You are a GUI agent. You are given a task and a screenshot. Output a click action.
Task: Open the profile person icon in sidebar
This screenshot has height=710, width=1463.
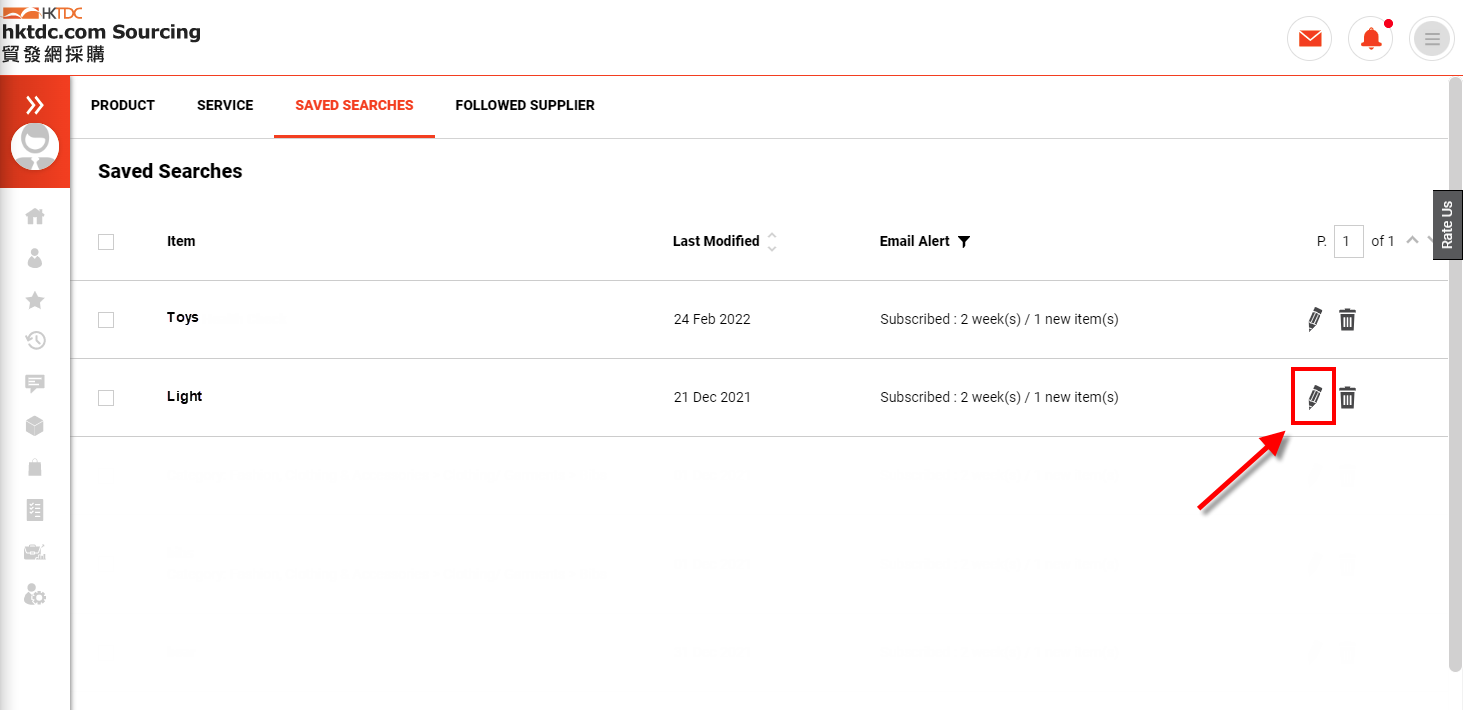[35, 258]
